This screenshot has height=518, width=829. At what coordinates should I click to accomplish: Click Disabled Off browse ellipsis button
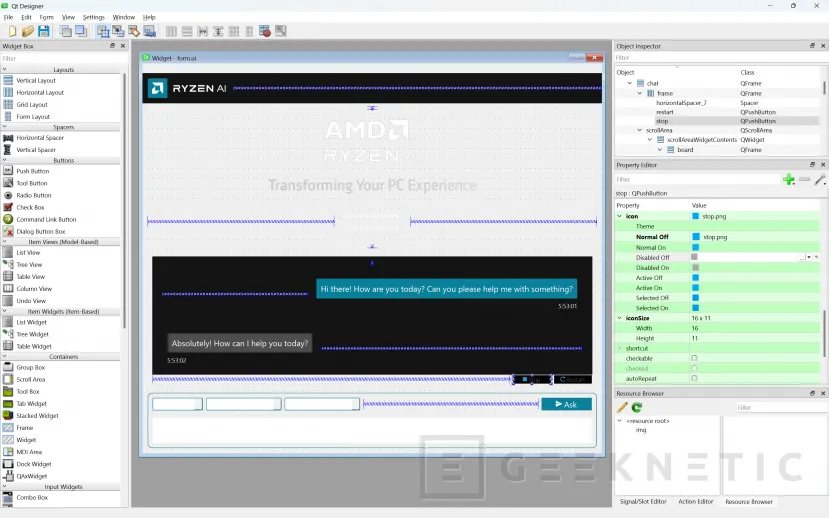click(x=802, y=257)
